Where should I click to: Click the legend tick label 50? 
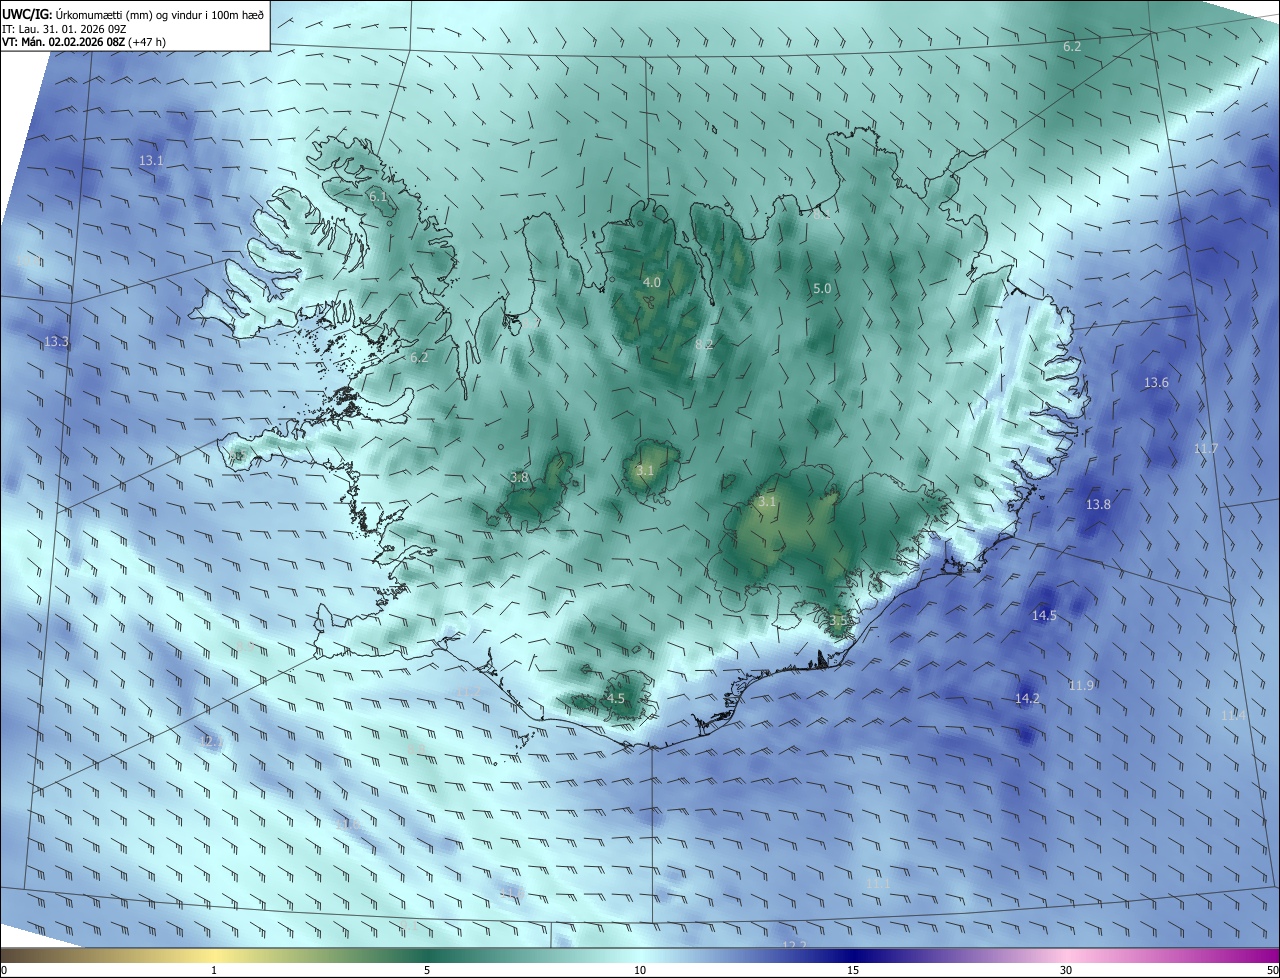(1272, 970)
